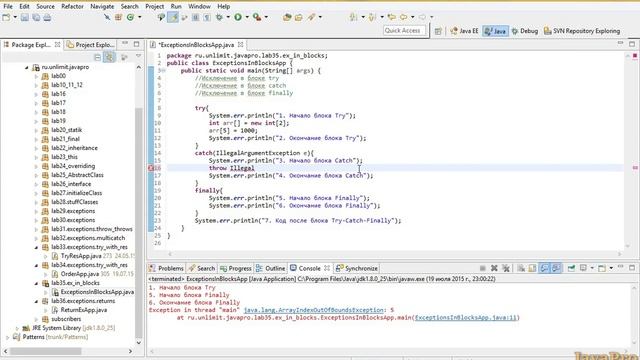Open the Debug perspective
Image resolution: width=640 pixels, height=360 pixels.
525,31
